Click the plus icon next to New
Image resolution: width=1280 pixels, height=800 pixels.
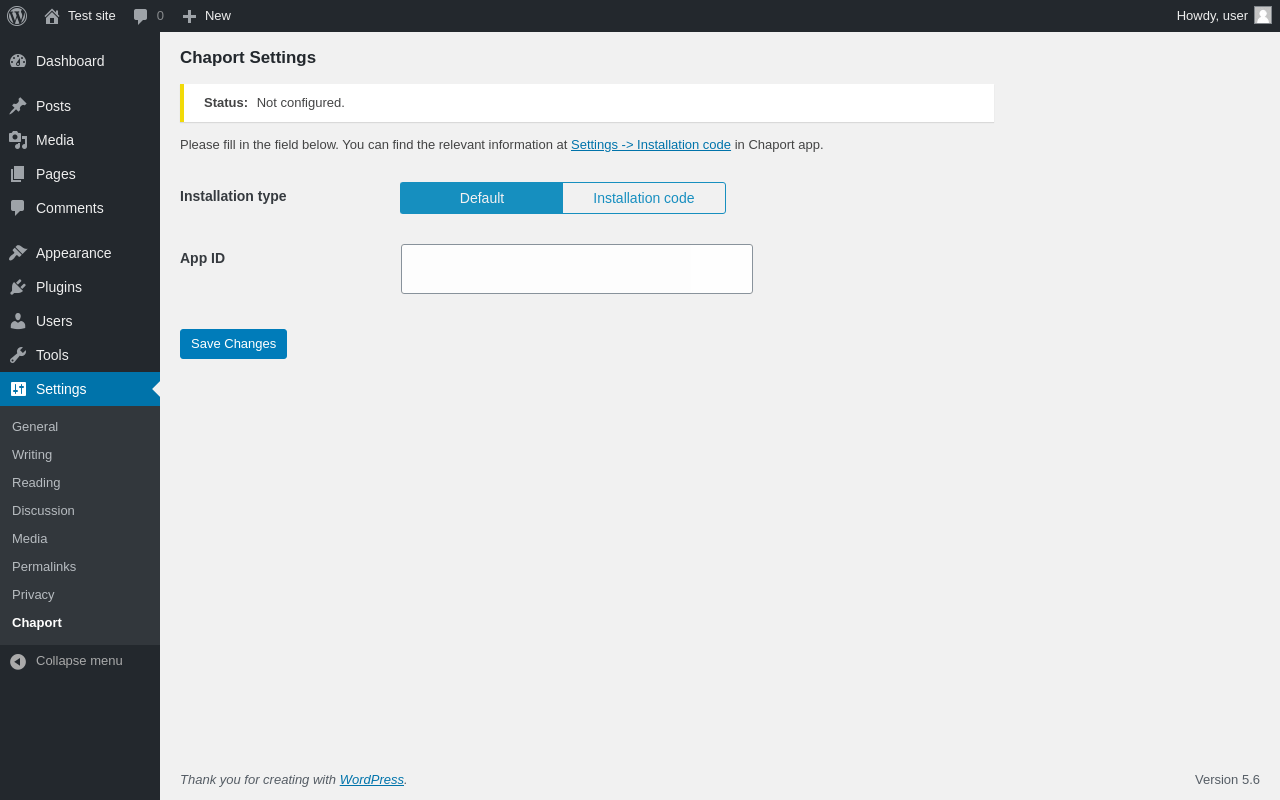pos(189,16)
